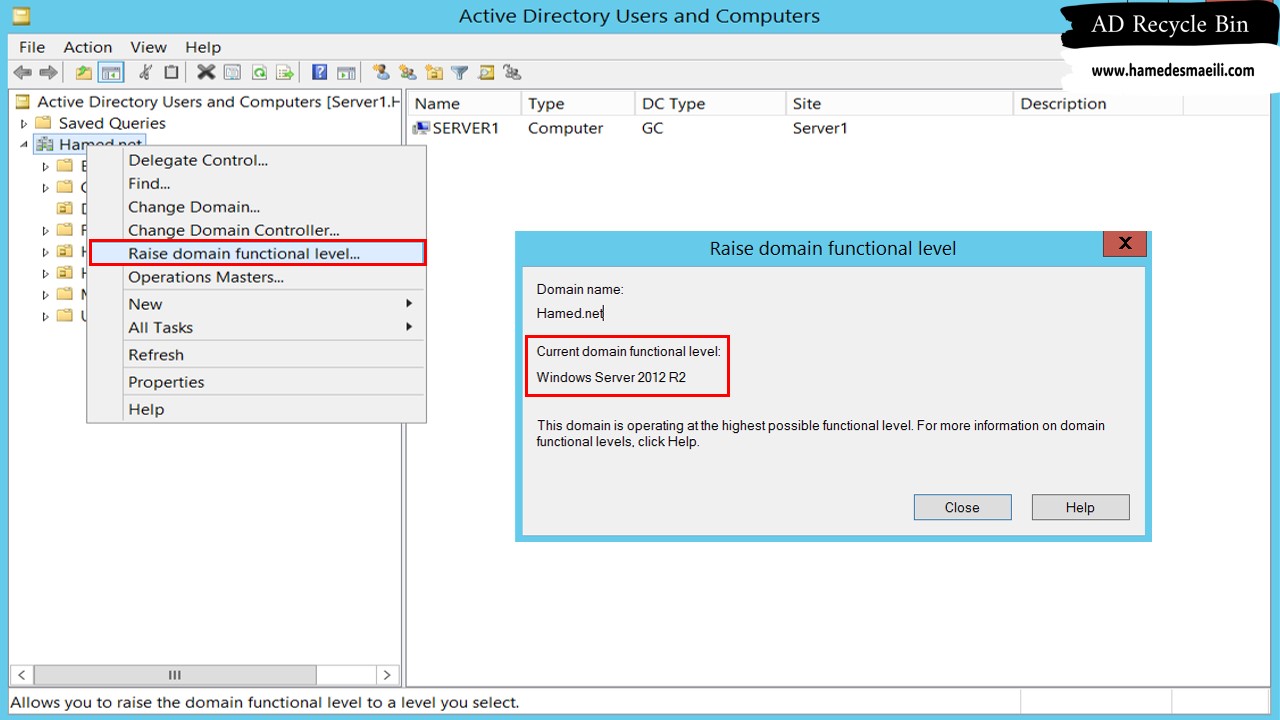Click the blue question mark Help toolbar icon

(320, 72)
